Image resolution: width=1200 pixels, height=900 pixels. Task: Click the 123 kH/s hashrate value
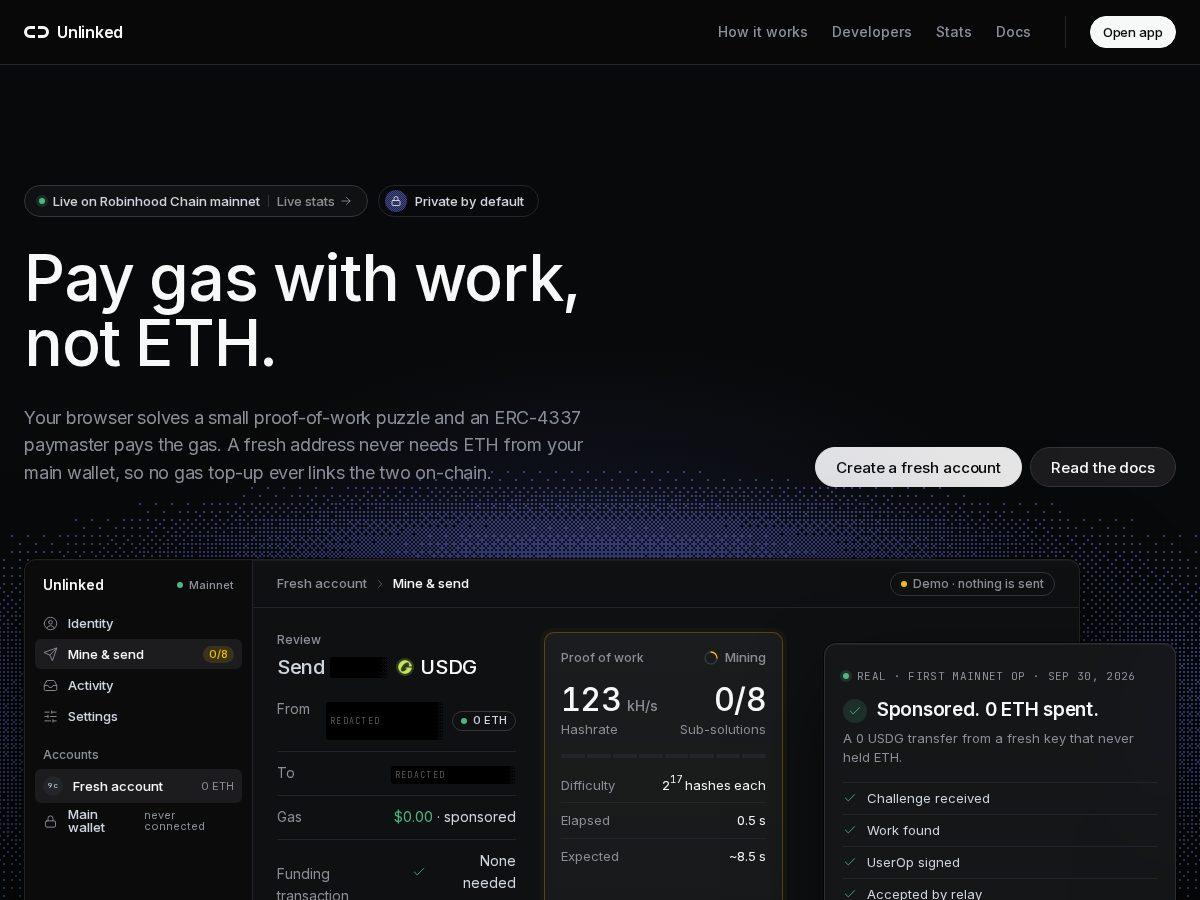(609, 700)
